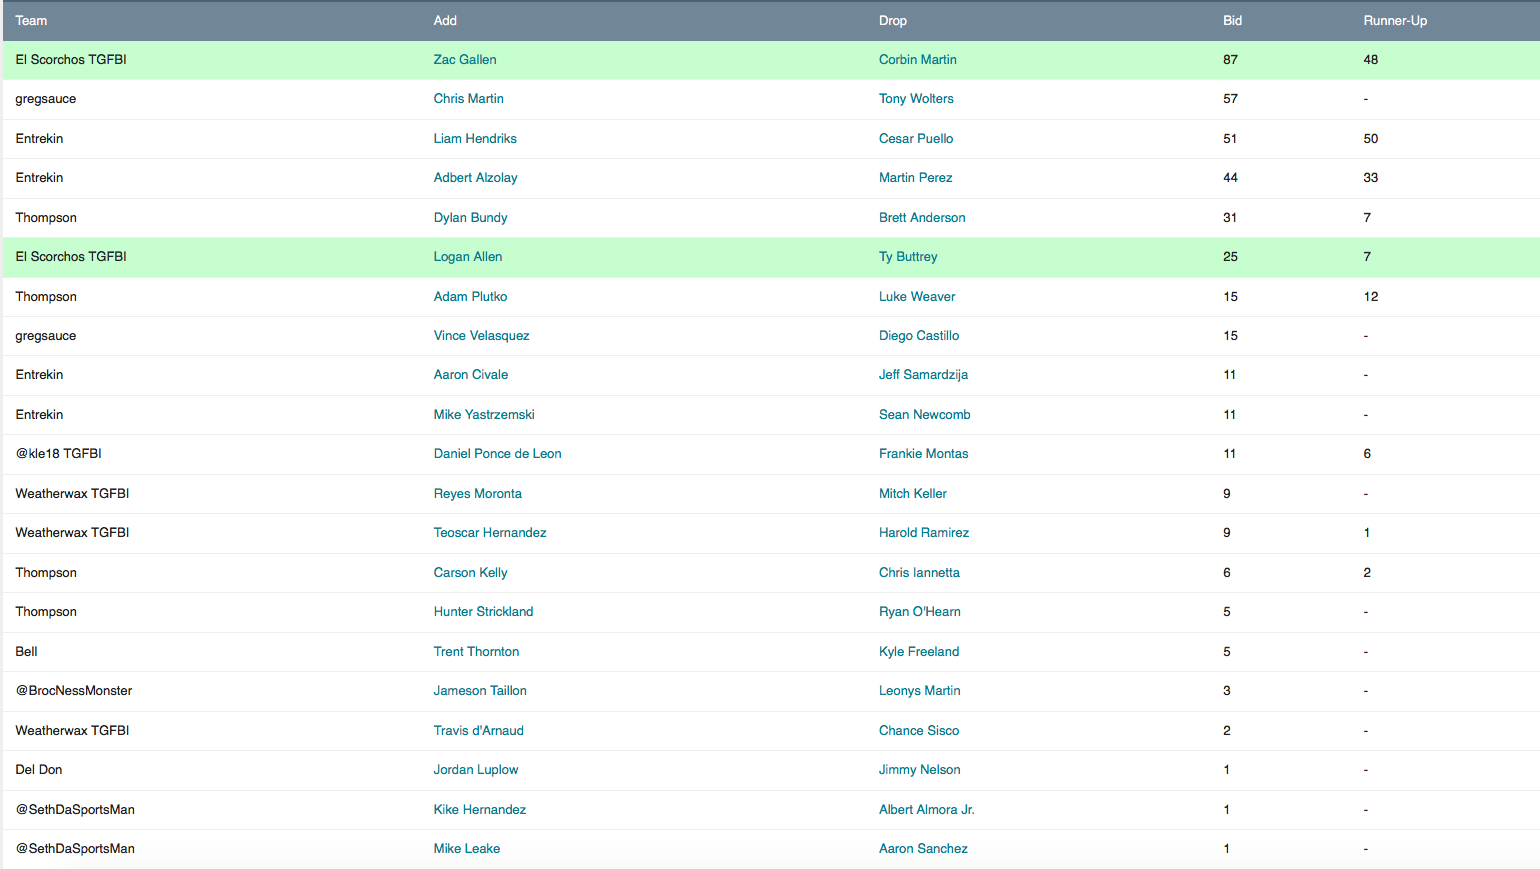
Task: Open Logan Allen player link
Action: coord(468,257)
